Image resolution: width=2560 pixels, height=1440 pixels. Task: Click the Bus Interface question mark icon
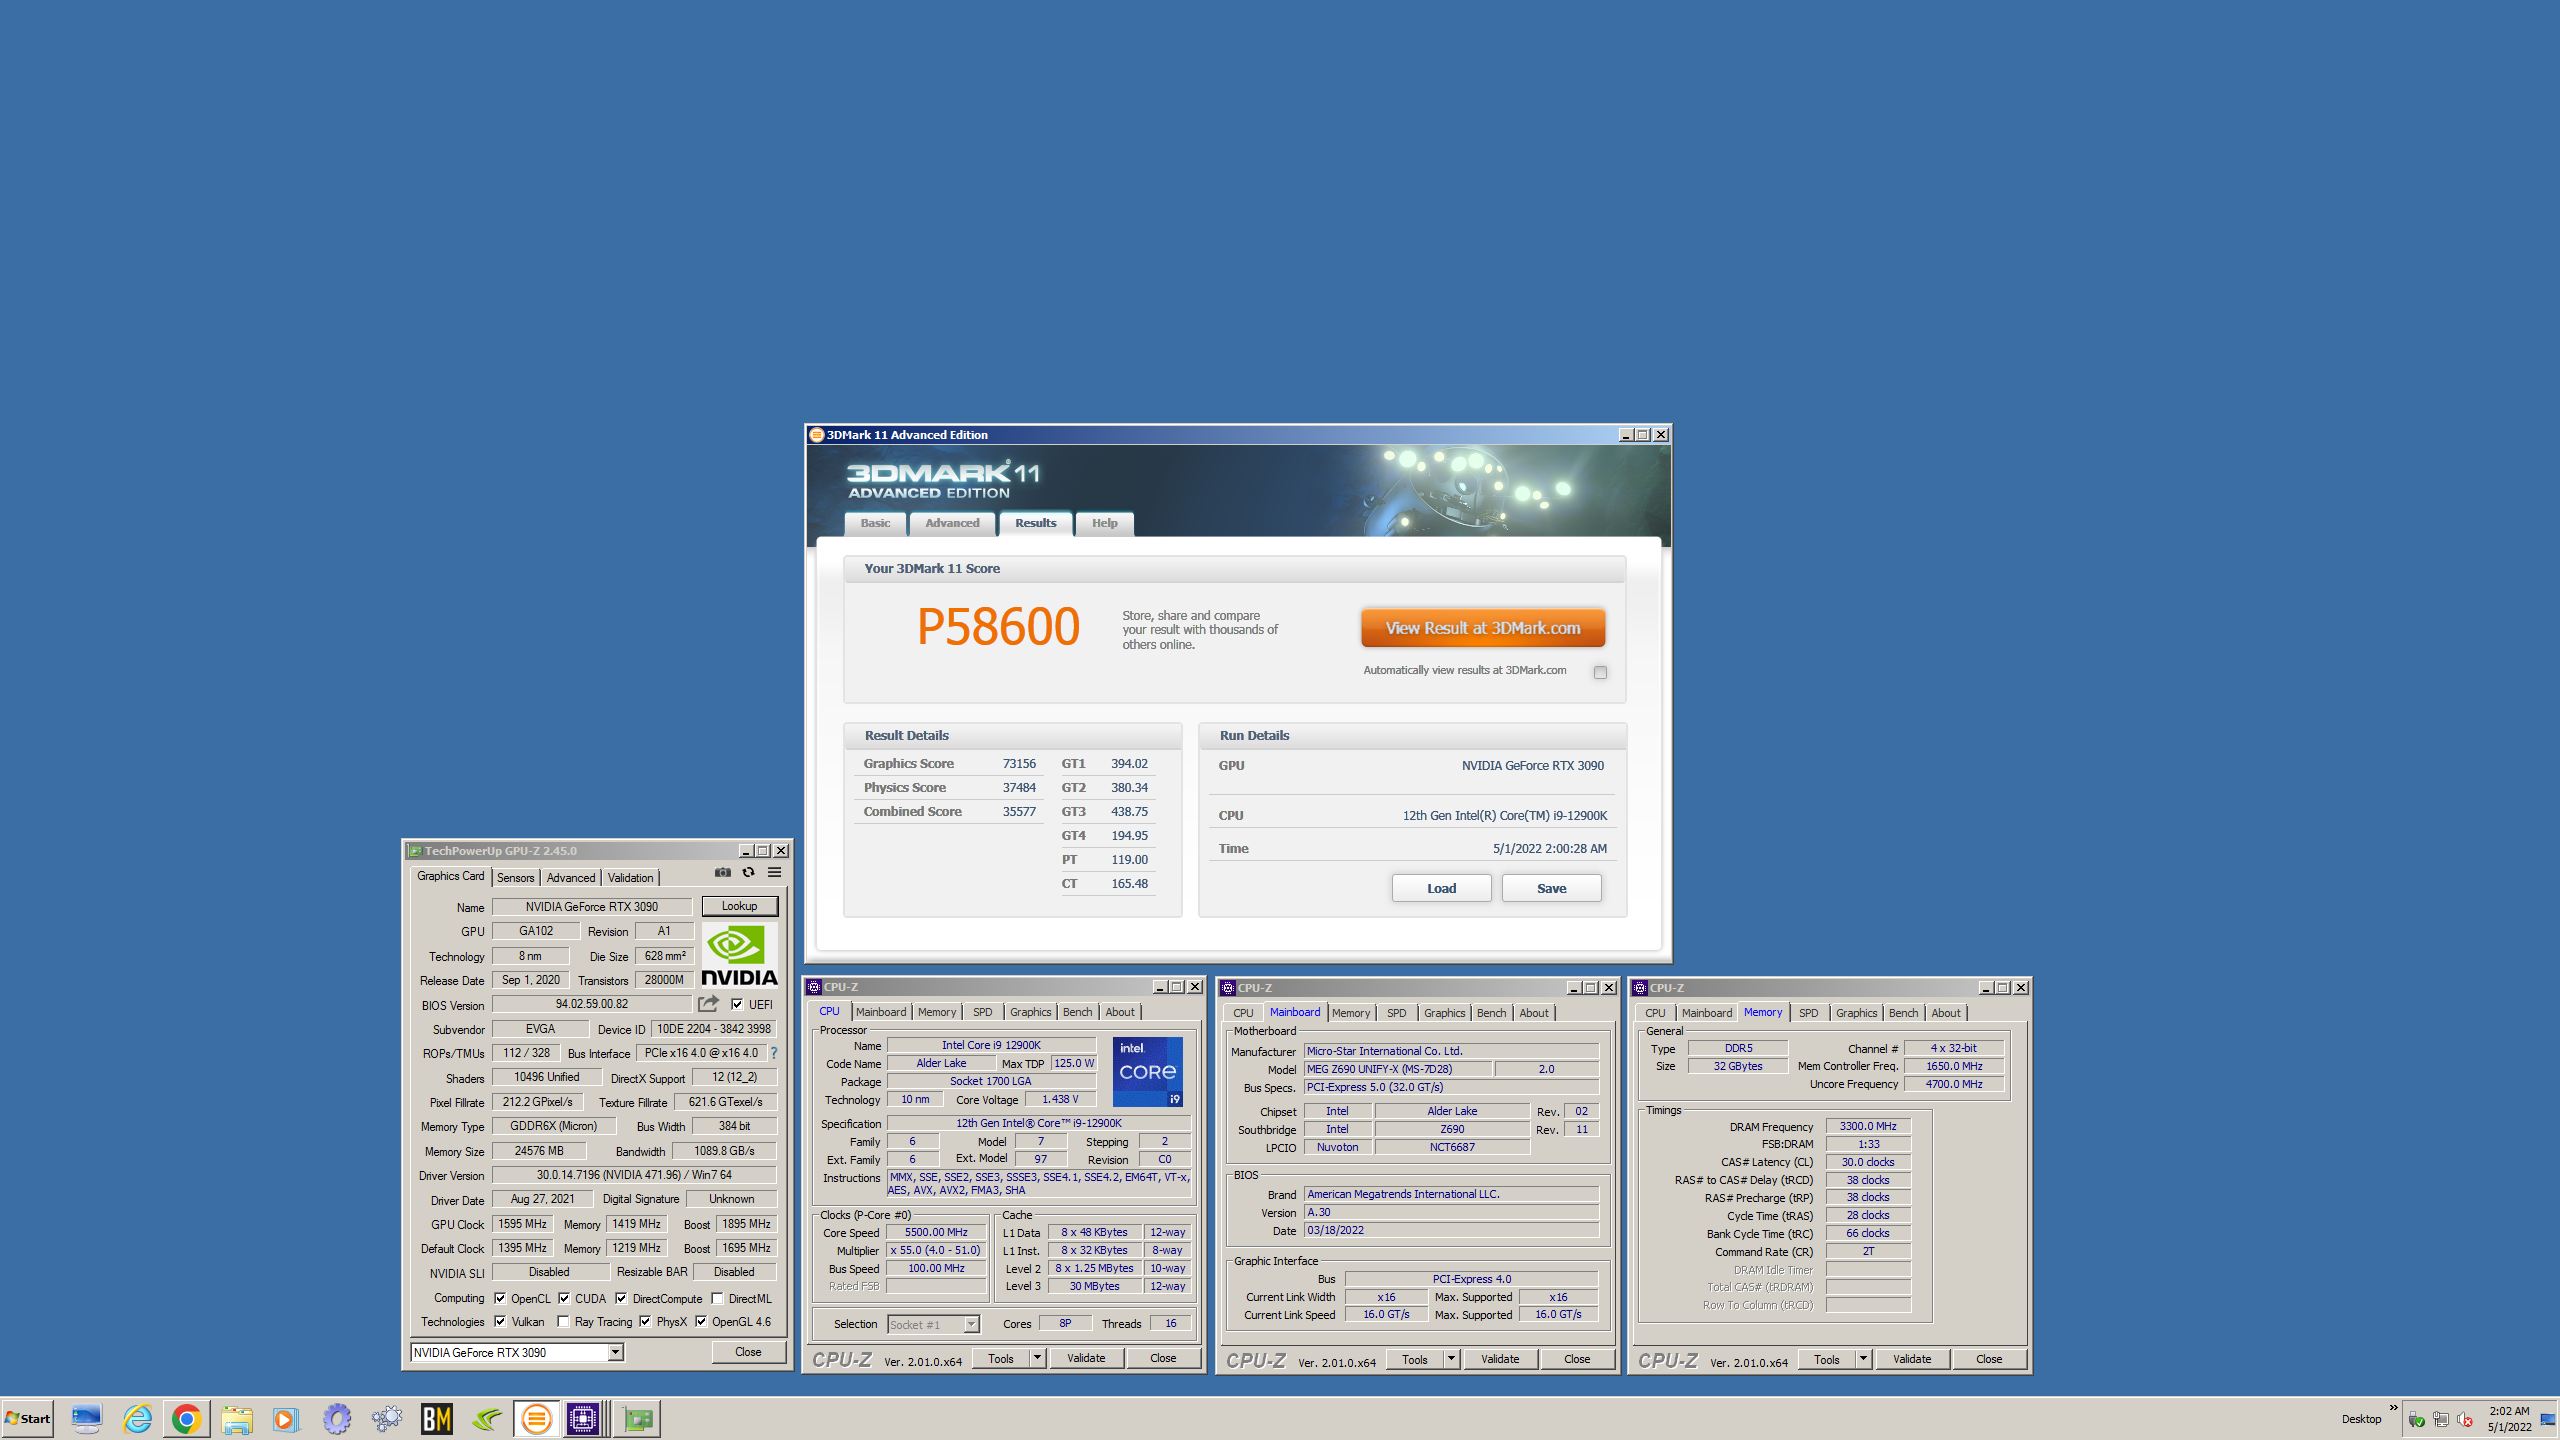click(773, 1053)
